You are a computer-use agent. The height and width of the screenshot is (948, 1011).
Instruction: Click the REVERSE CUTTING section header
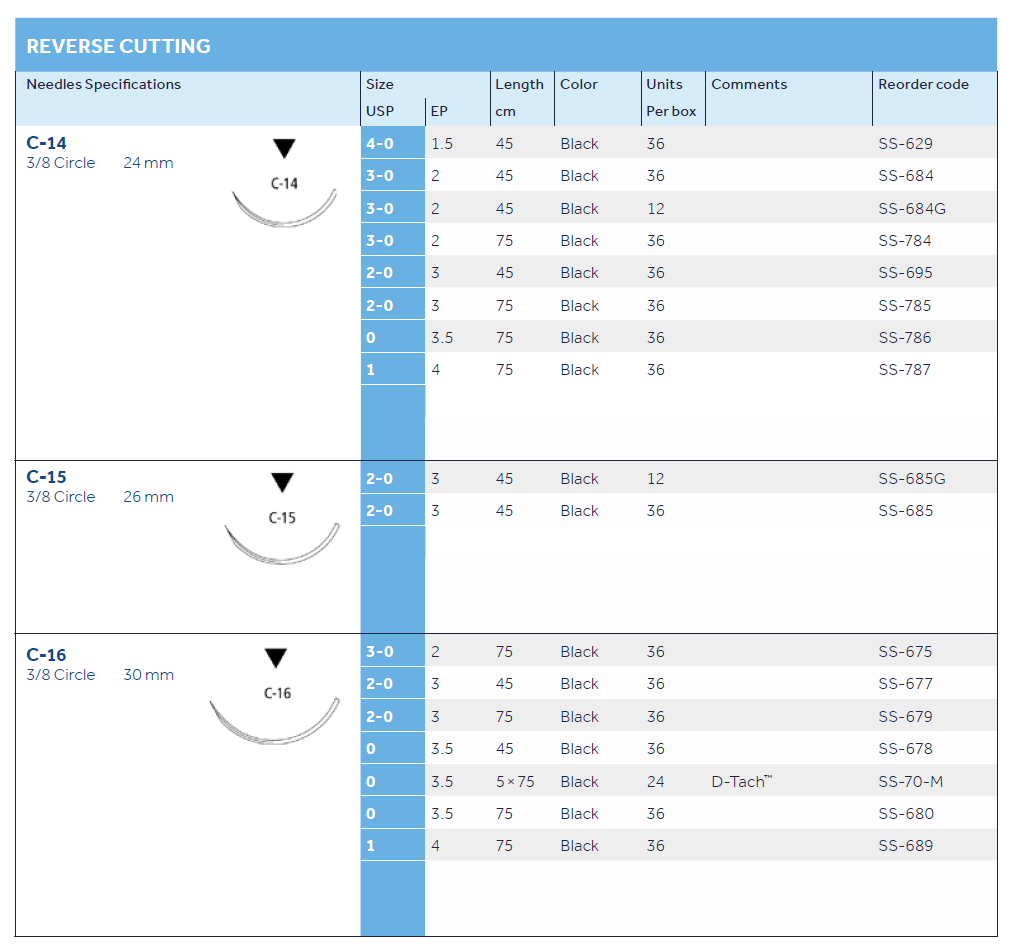[118, 46]
